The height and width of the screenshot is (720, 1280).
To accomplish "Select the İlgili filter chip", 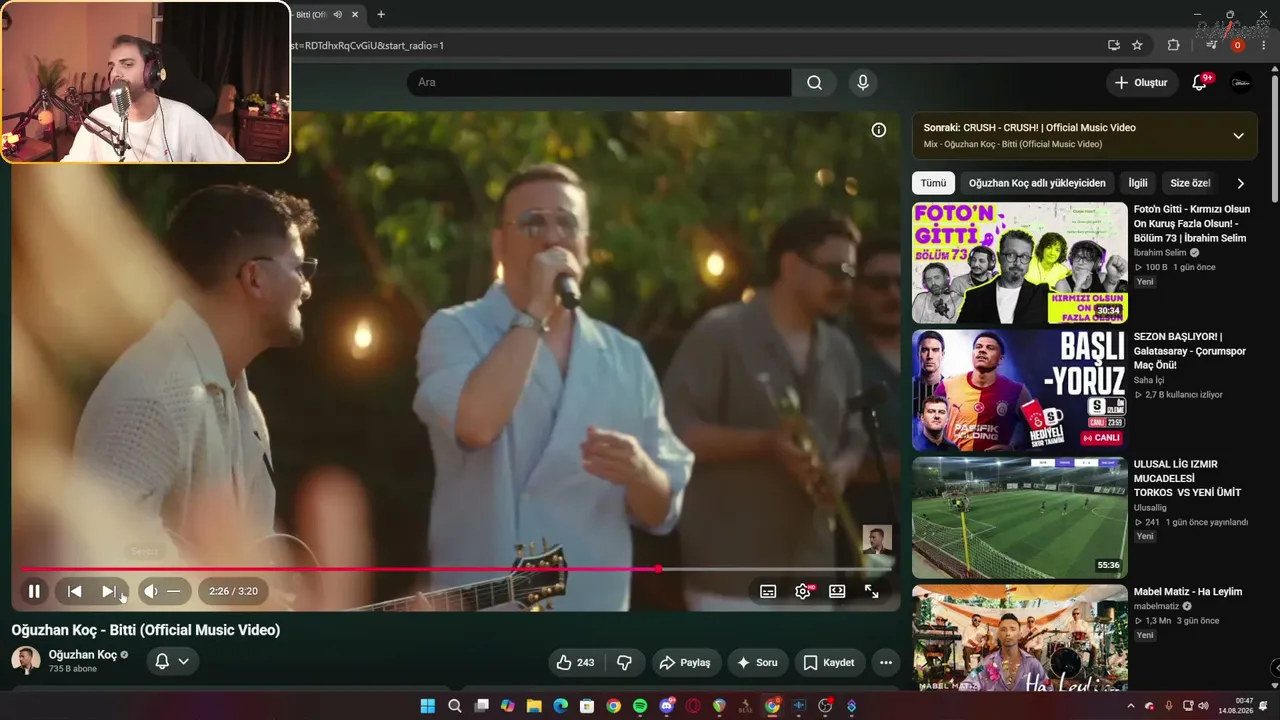I will (1138, 183).
